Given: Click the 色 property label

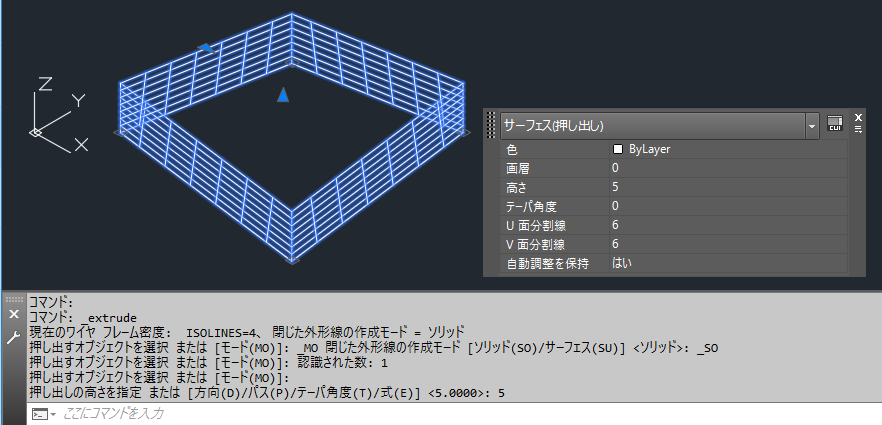Looking at the screenshot, I should [511, 150].
